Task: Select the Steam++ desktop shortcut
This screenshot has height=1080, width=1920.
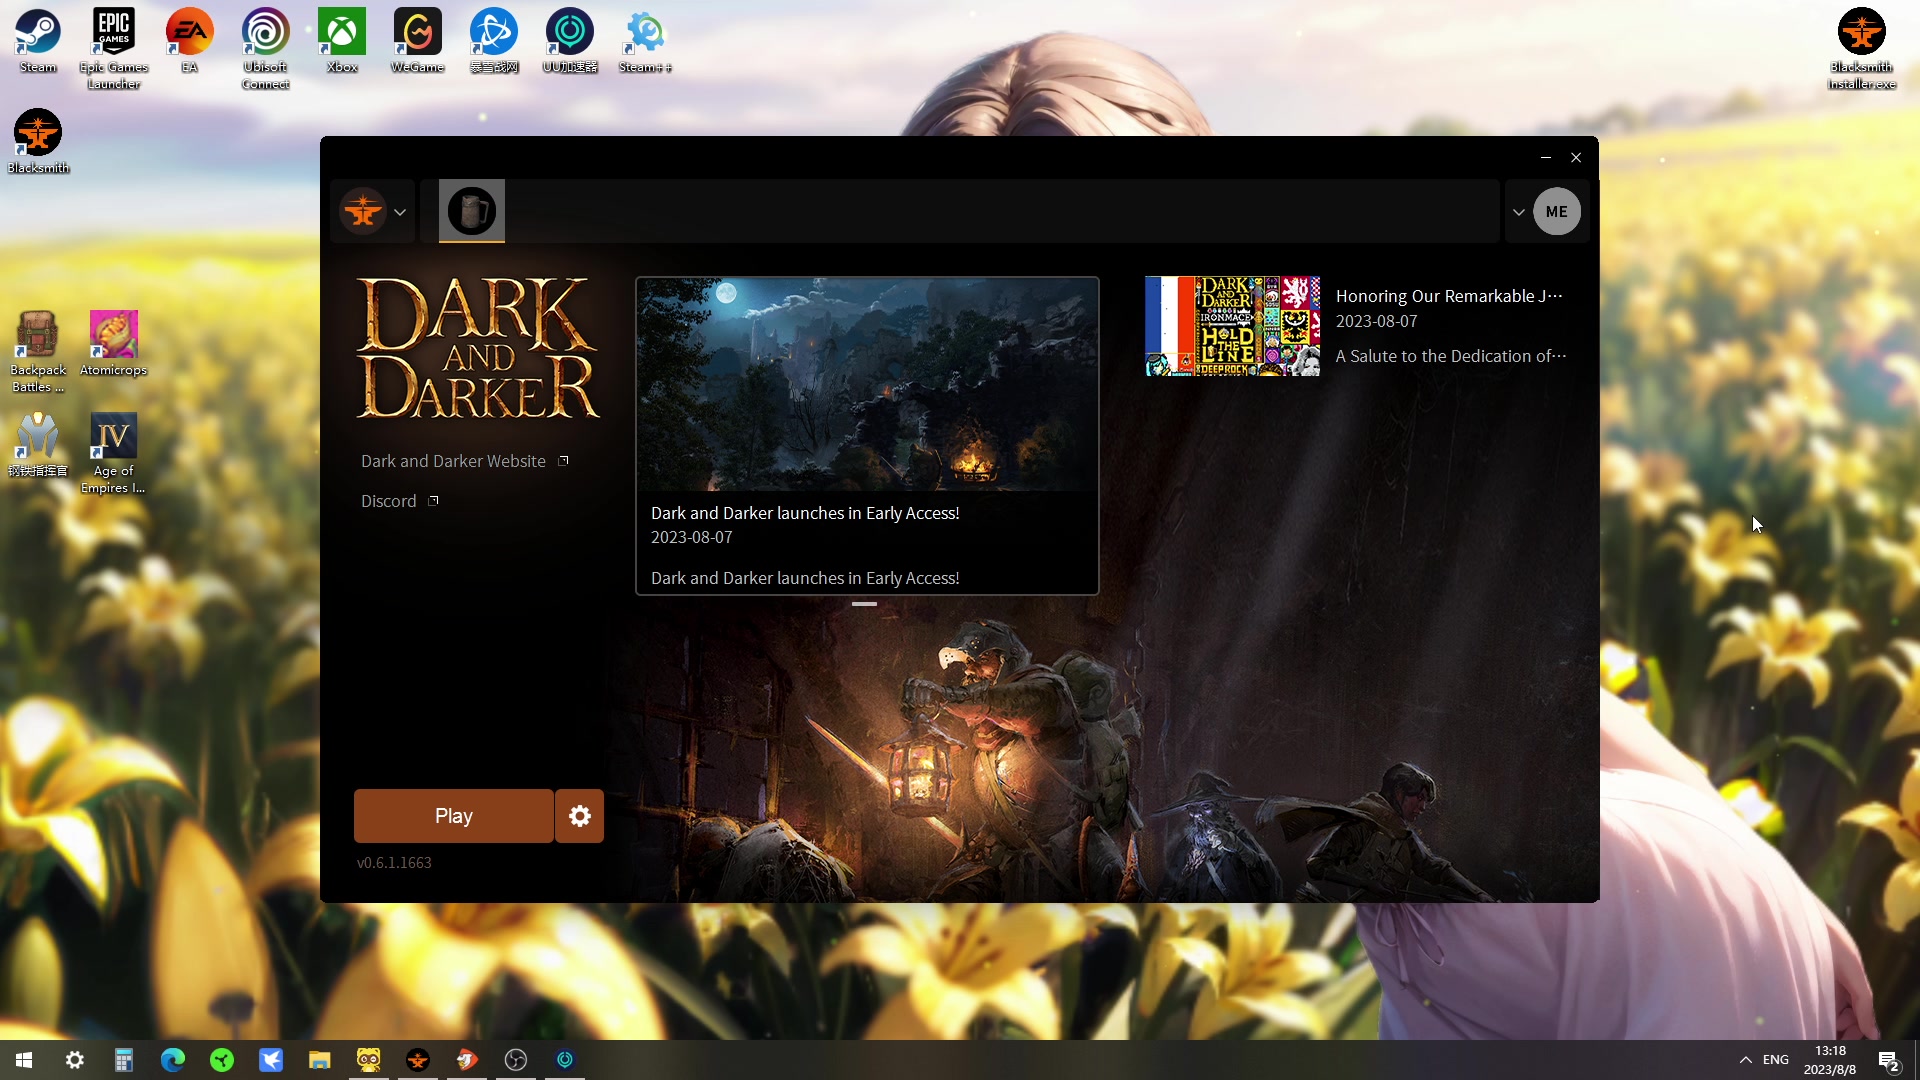Action: (x=646, y=41)
